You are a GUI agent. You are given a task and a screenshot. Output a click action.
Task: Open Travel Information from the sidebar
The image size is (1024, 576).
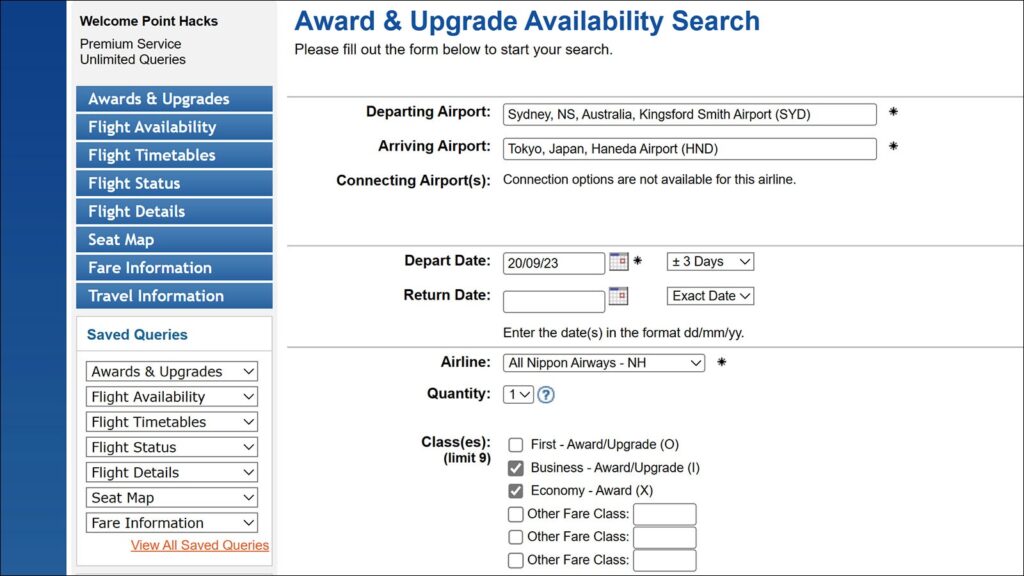tap(171, 295)
